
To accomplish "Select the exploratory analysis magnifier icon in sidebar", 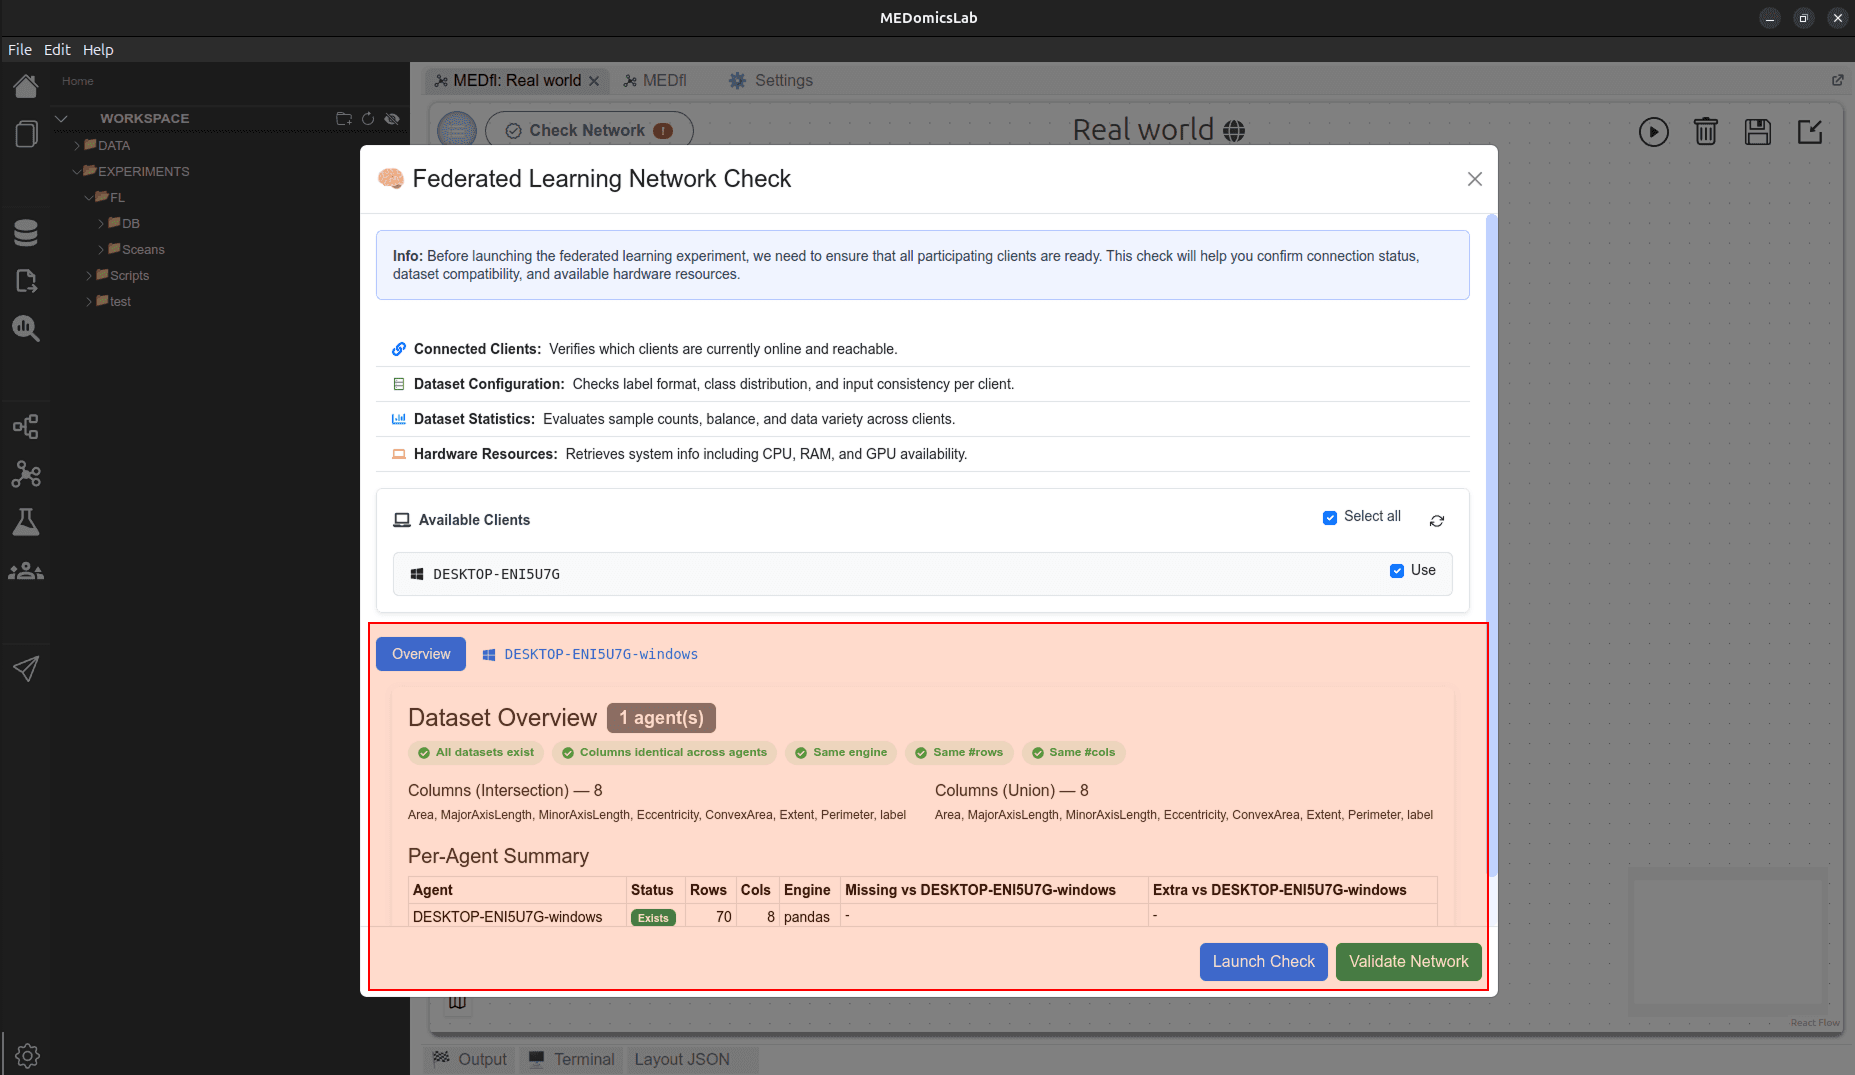I will pos(26,328).
